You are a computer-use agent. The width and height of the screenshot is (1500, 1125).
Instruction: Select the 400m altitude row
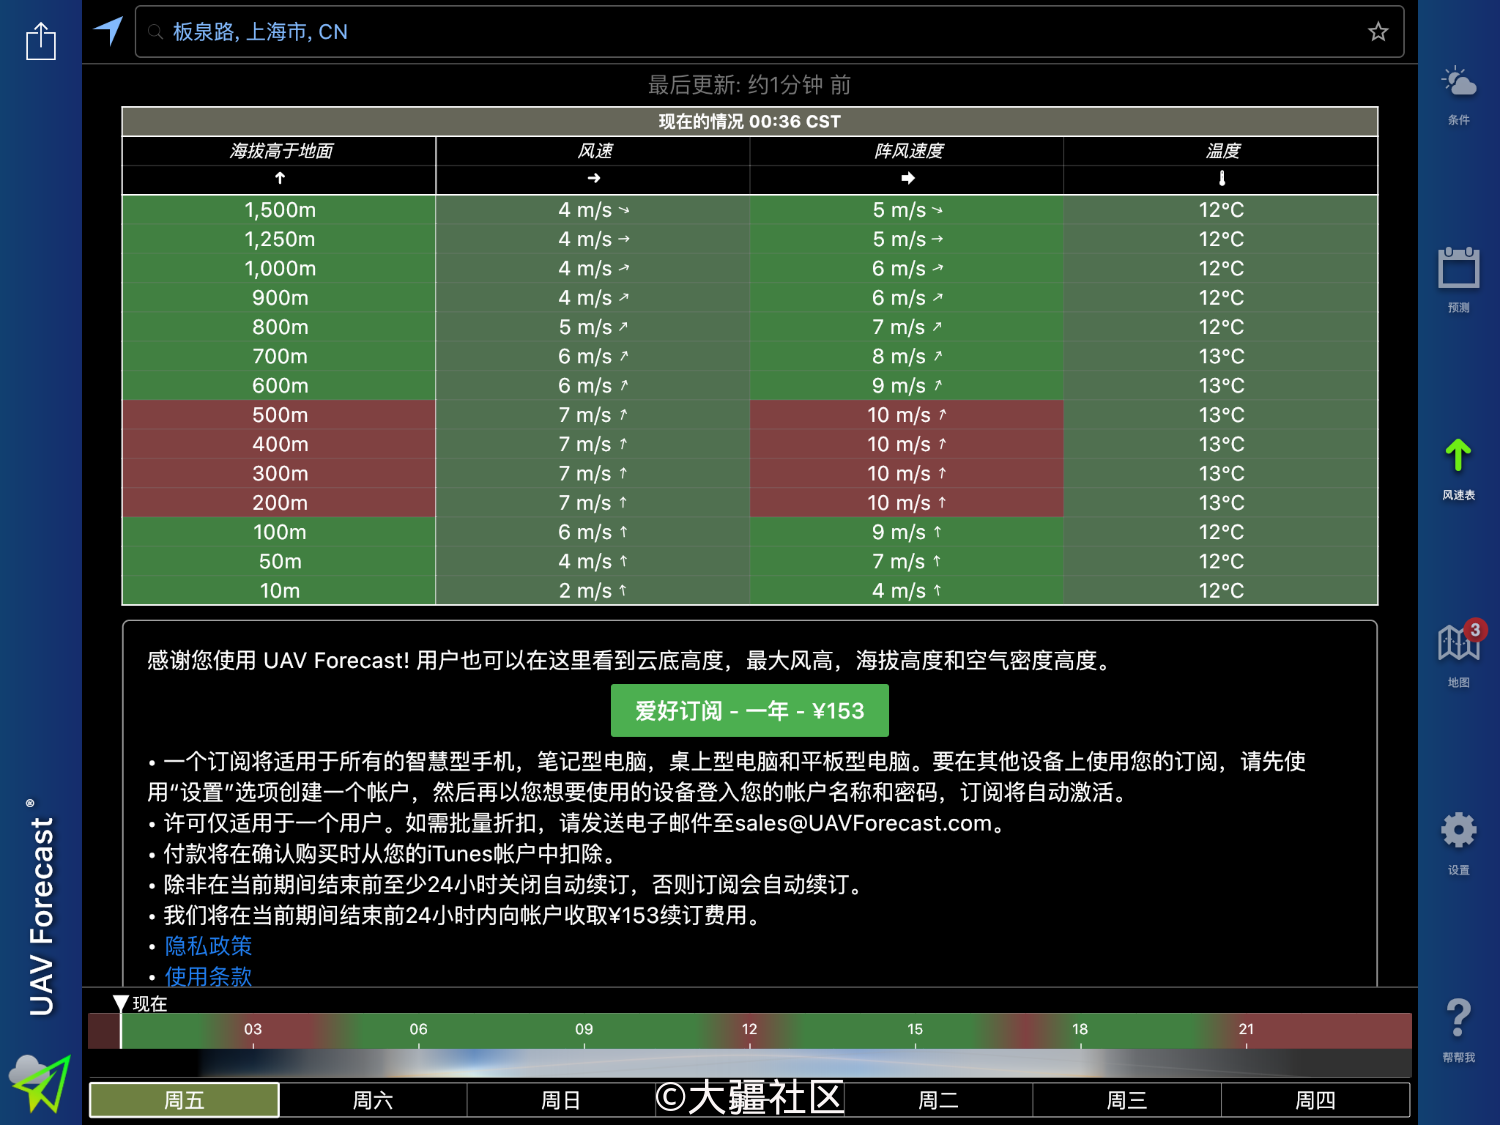(750, 444)
